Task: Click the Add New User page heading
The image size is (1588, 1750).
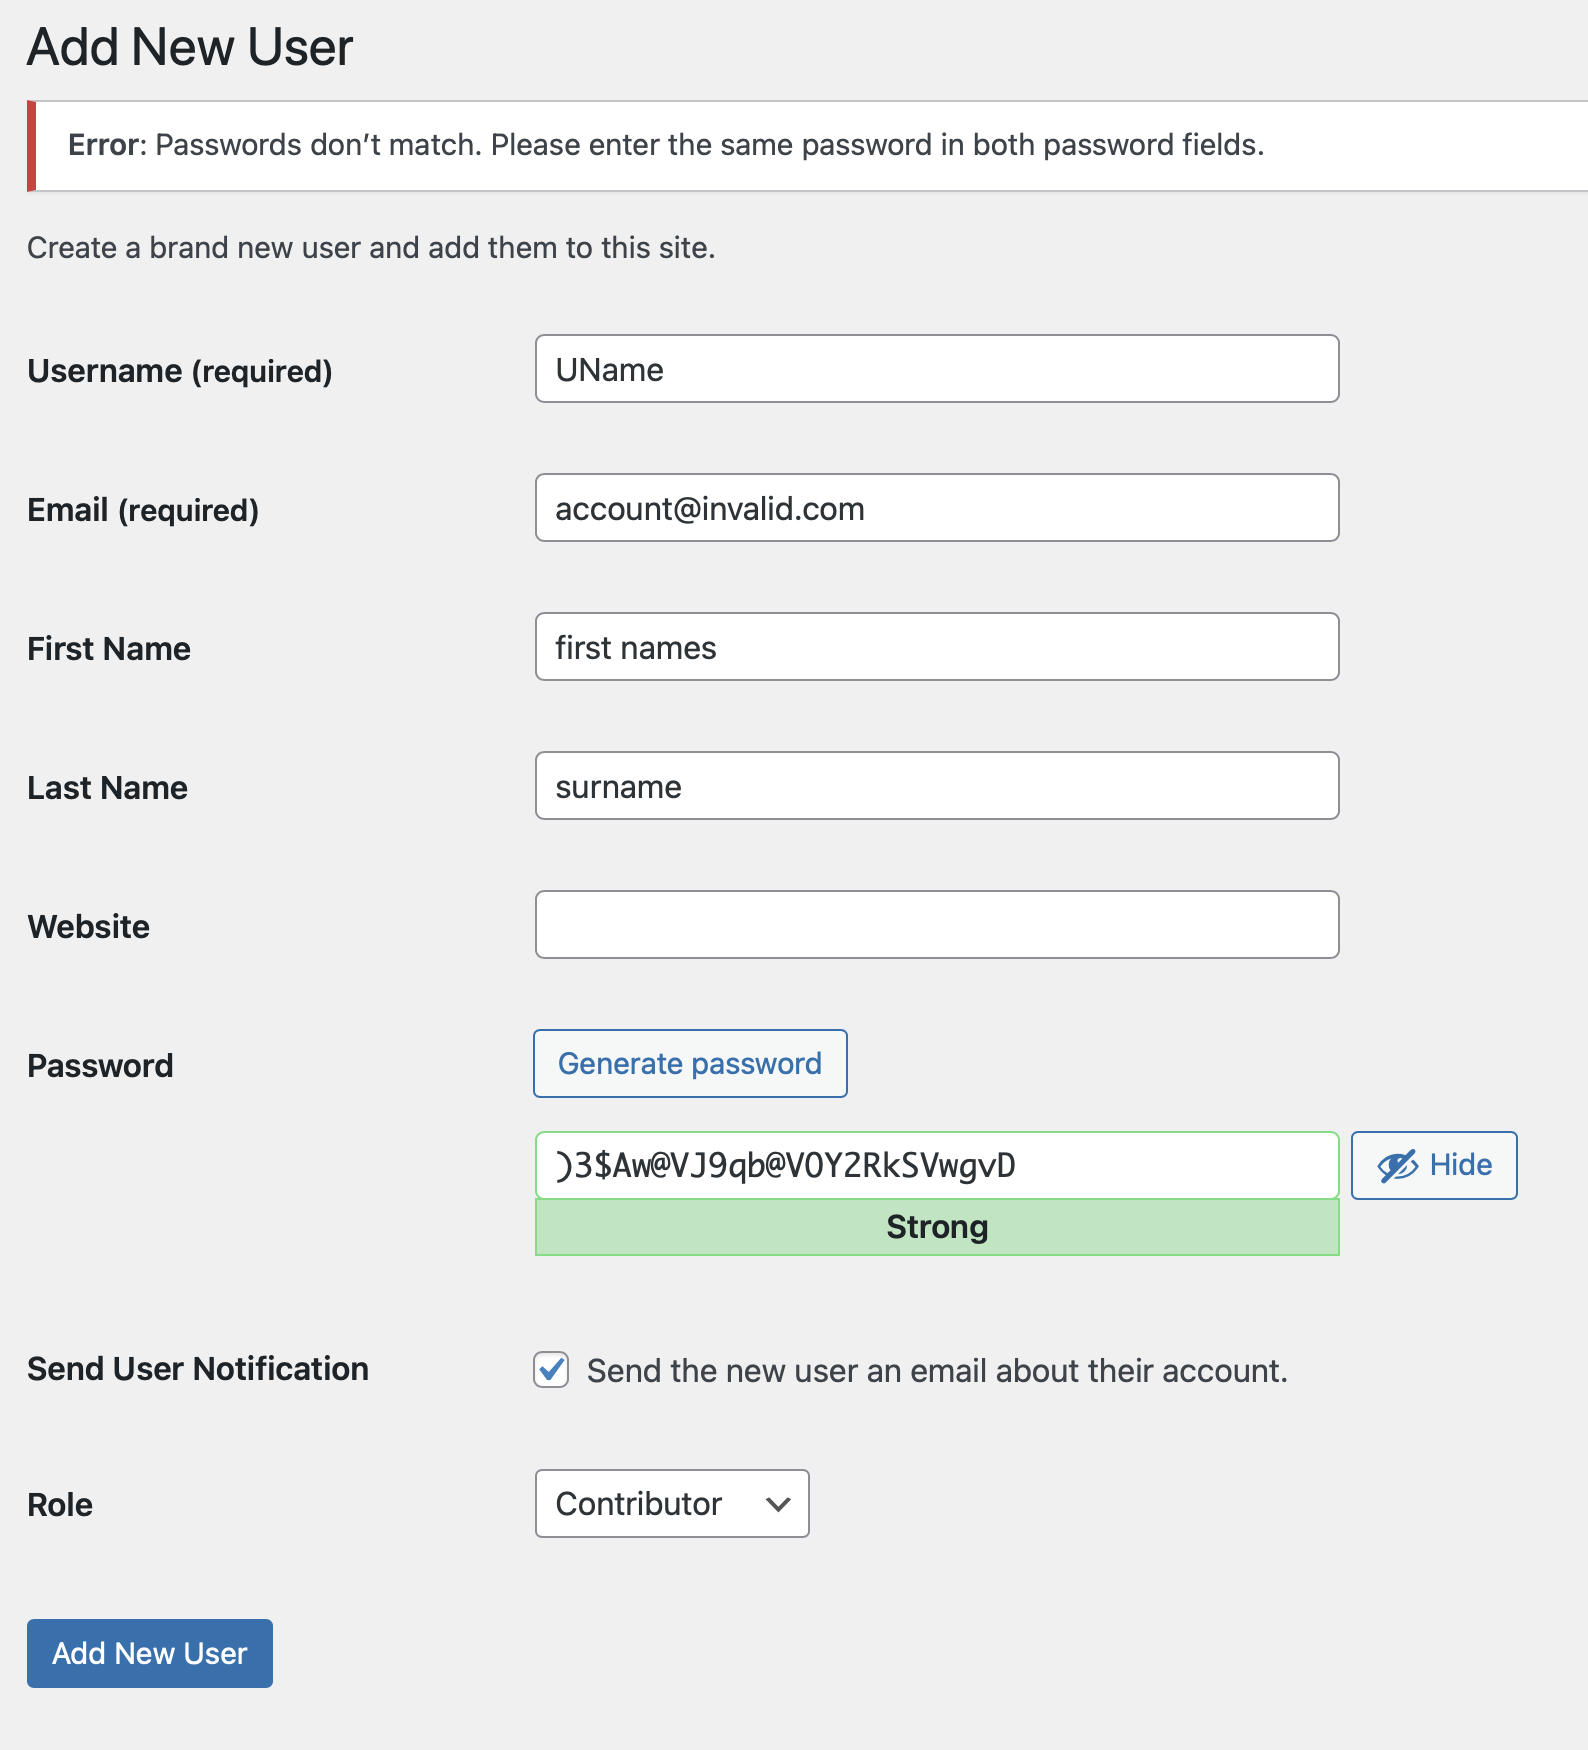Action: [x=190, y=47]
